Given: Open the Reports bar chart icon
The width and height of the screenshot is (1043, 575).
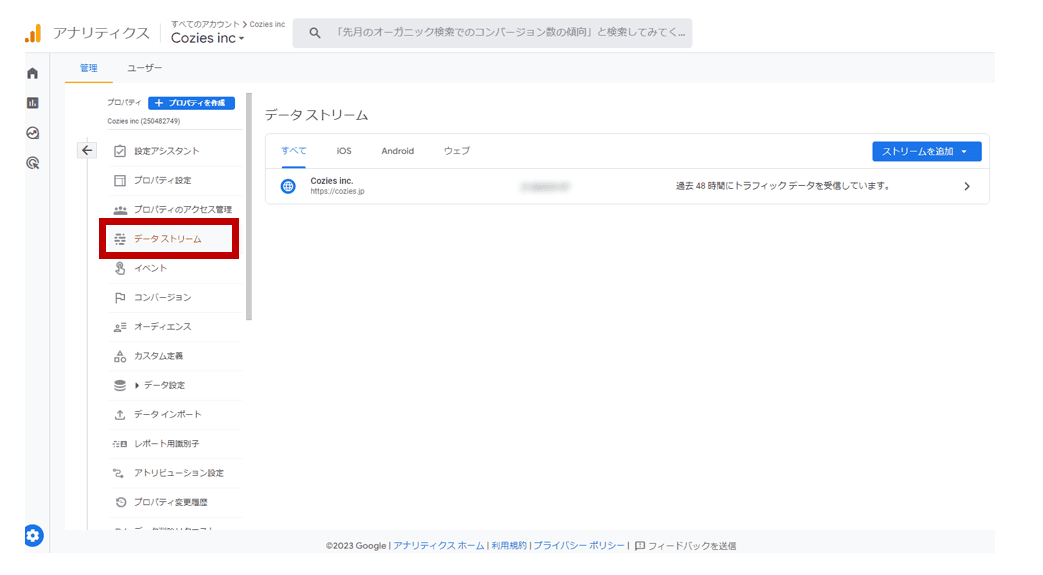Looking at the screenshot, I should tap(33, 102).
